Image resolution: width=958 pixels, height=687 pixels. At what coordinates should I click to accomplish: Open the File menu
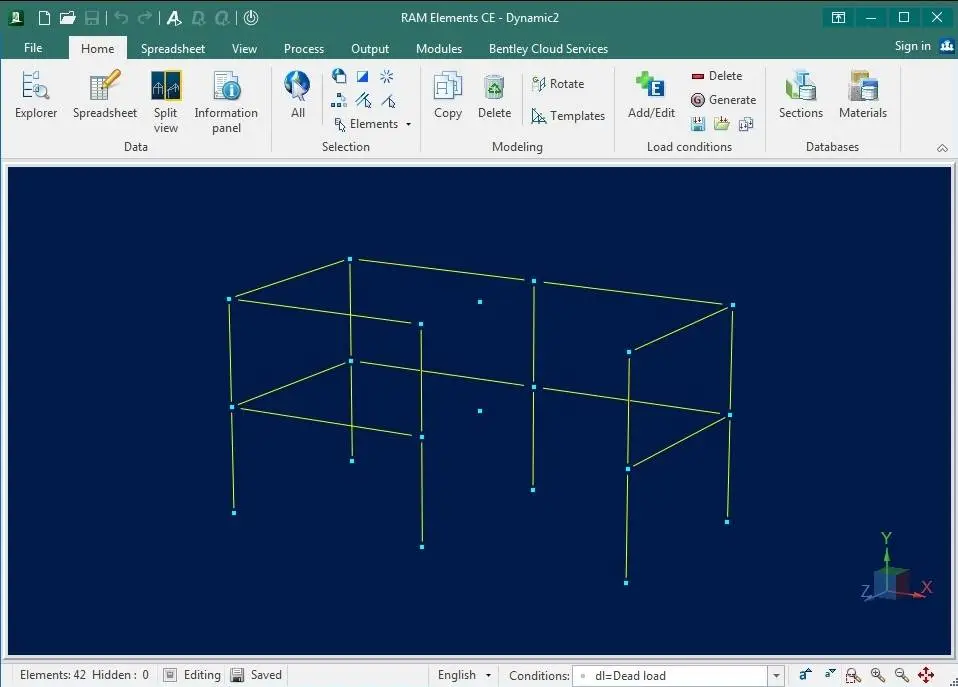[33, 48]
